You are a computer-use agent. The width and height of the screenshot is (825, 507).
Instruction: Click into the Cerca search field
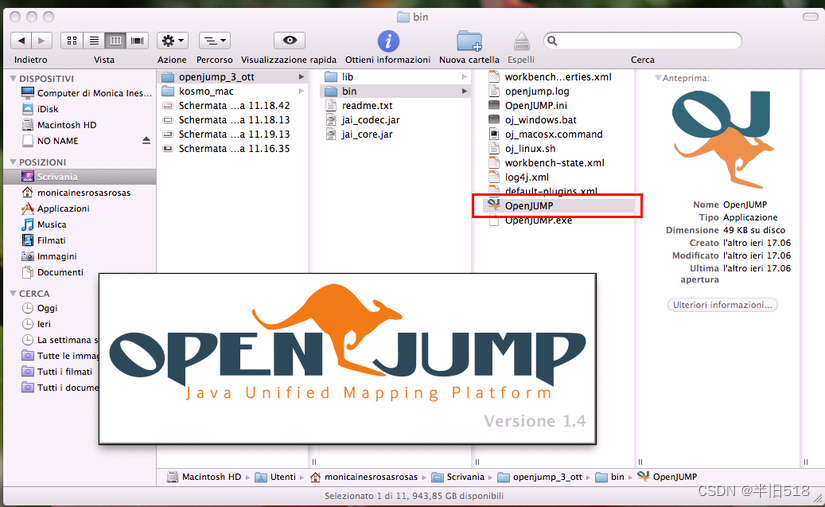pos(642,40)
